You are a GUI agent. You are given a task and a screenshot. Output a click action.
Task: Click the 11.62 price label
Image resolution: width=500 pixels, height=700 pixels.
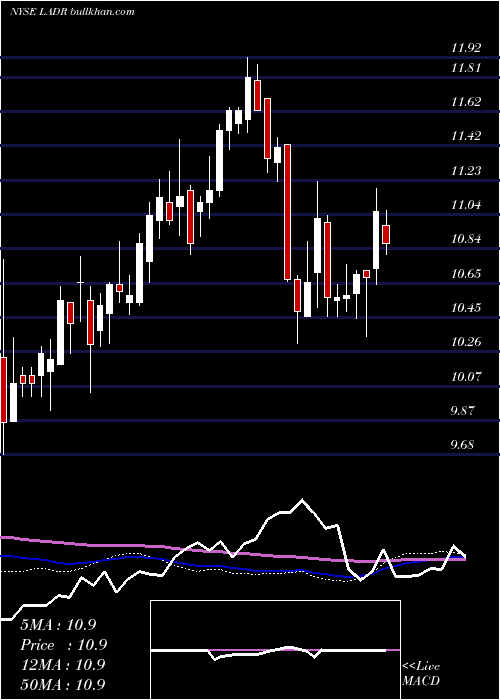(466, 102)
